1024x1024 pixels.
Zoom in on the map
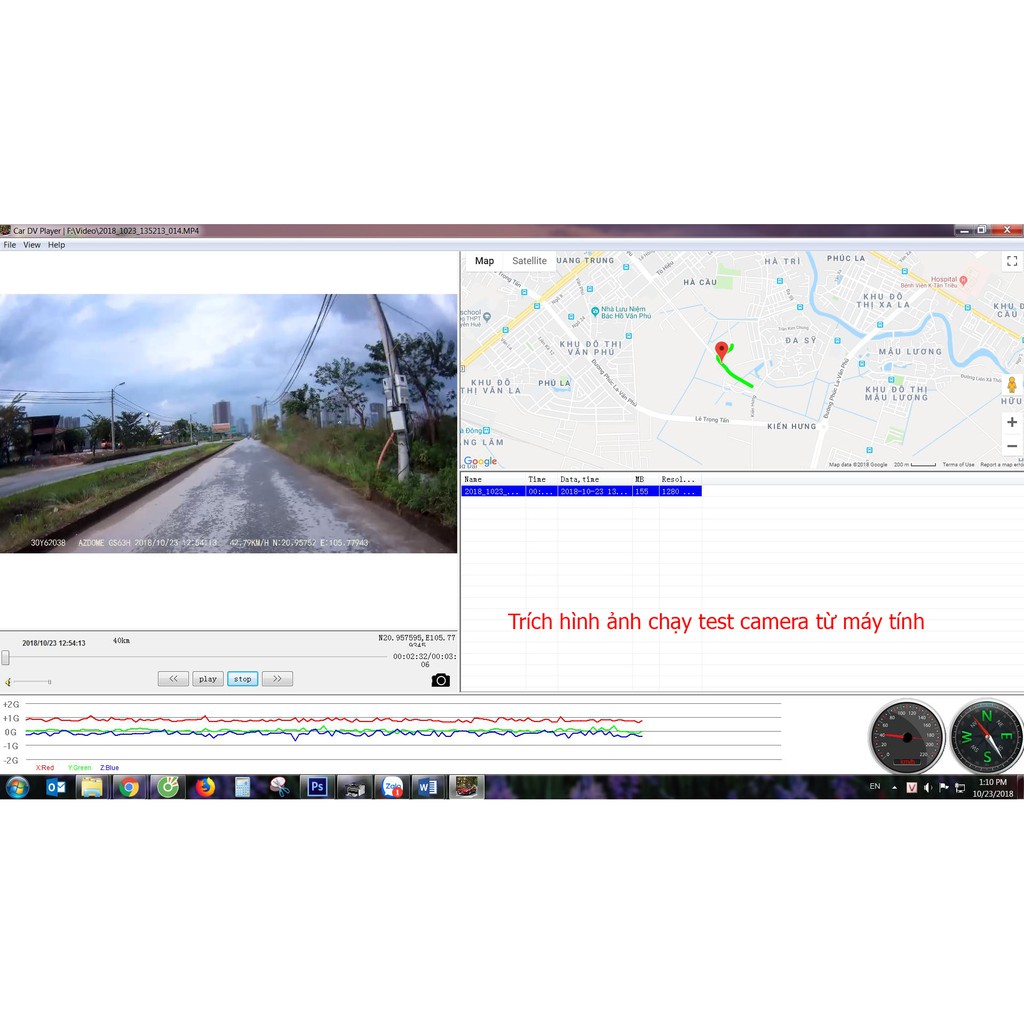point(1011,423)
